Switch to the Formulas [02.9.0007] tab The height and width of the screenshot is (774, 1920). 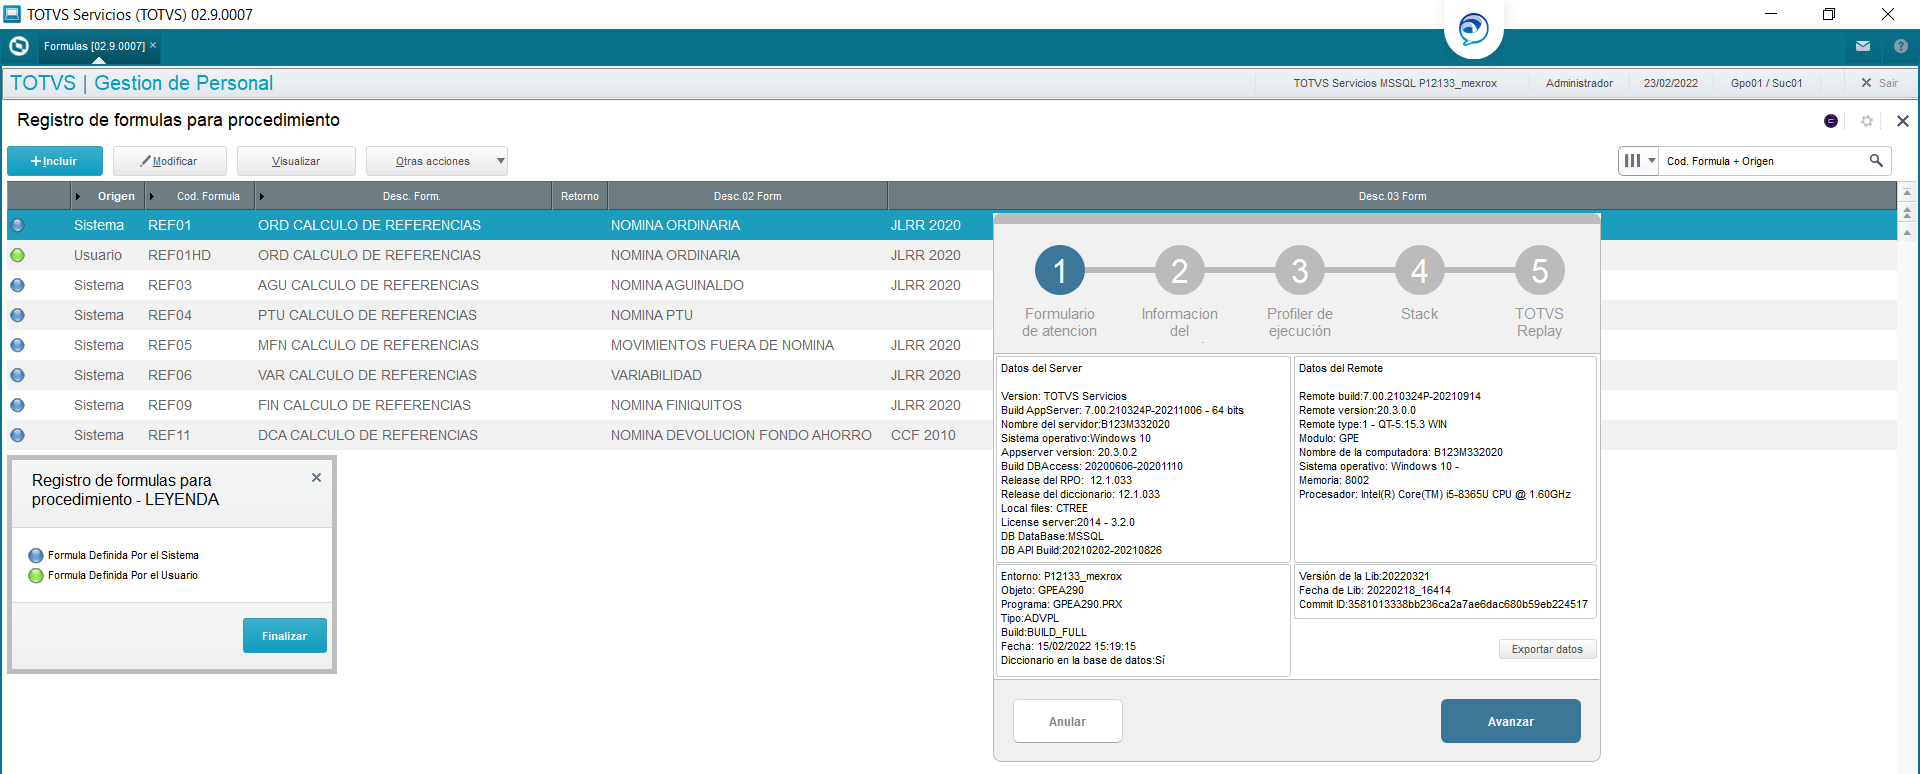(94, 46)
